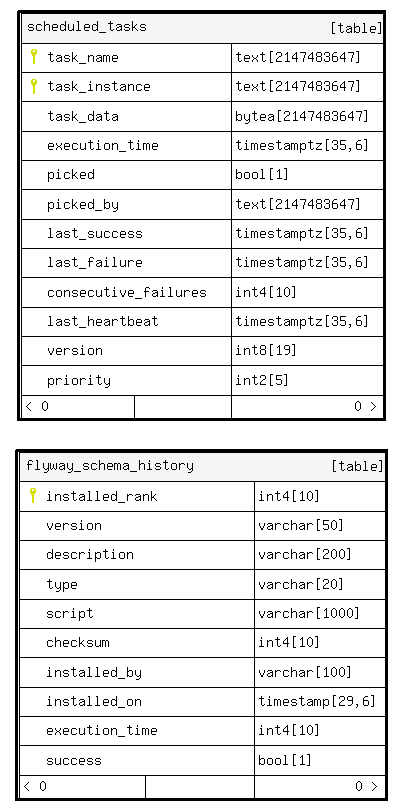Select the scheduled_tasks table header
Image resolution: width=404 pixels, height=812 pixels.
click(x=203, y=27)
